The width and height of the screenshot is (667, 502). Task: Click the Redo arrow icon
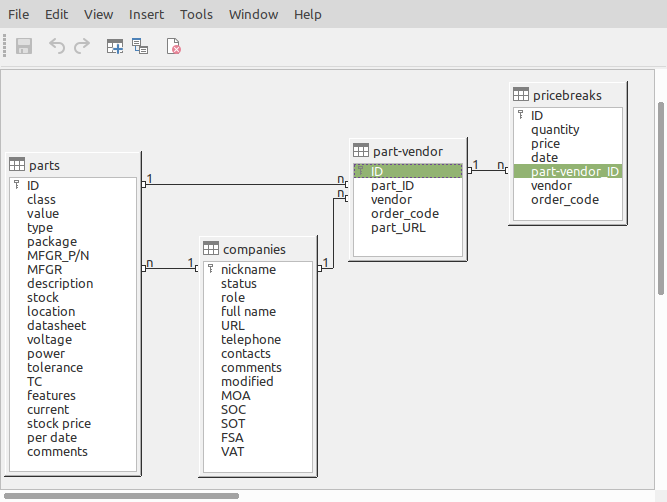(x=82, y=46)
